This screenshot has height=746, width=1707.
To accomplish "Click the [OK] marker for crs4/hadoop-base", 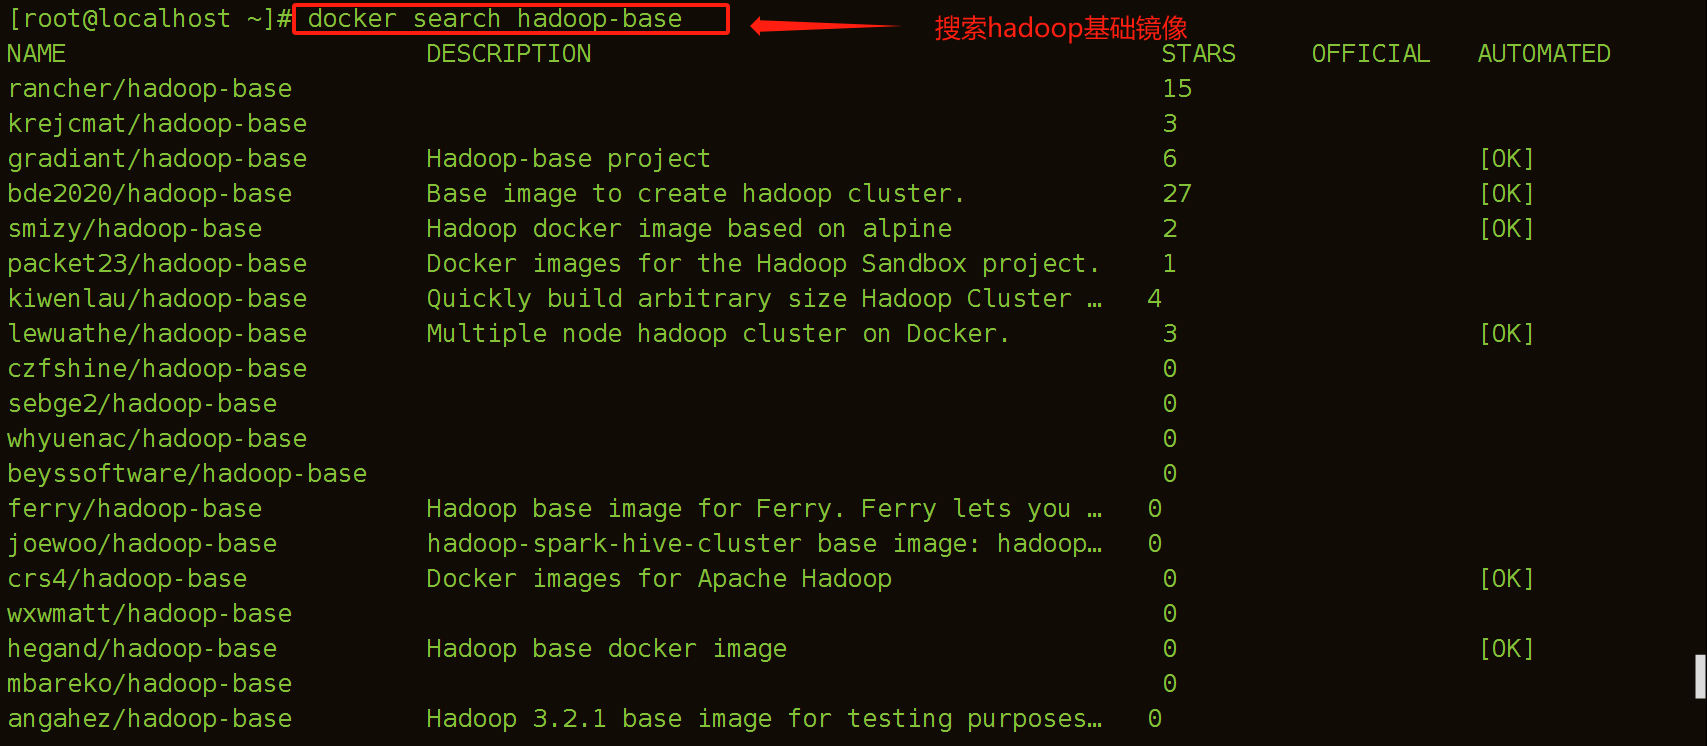I will pyautogui.click(x=1506, y=579).
